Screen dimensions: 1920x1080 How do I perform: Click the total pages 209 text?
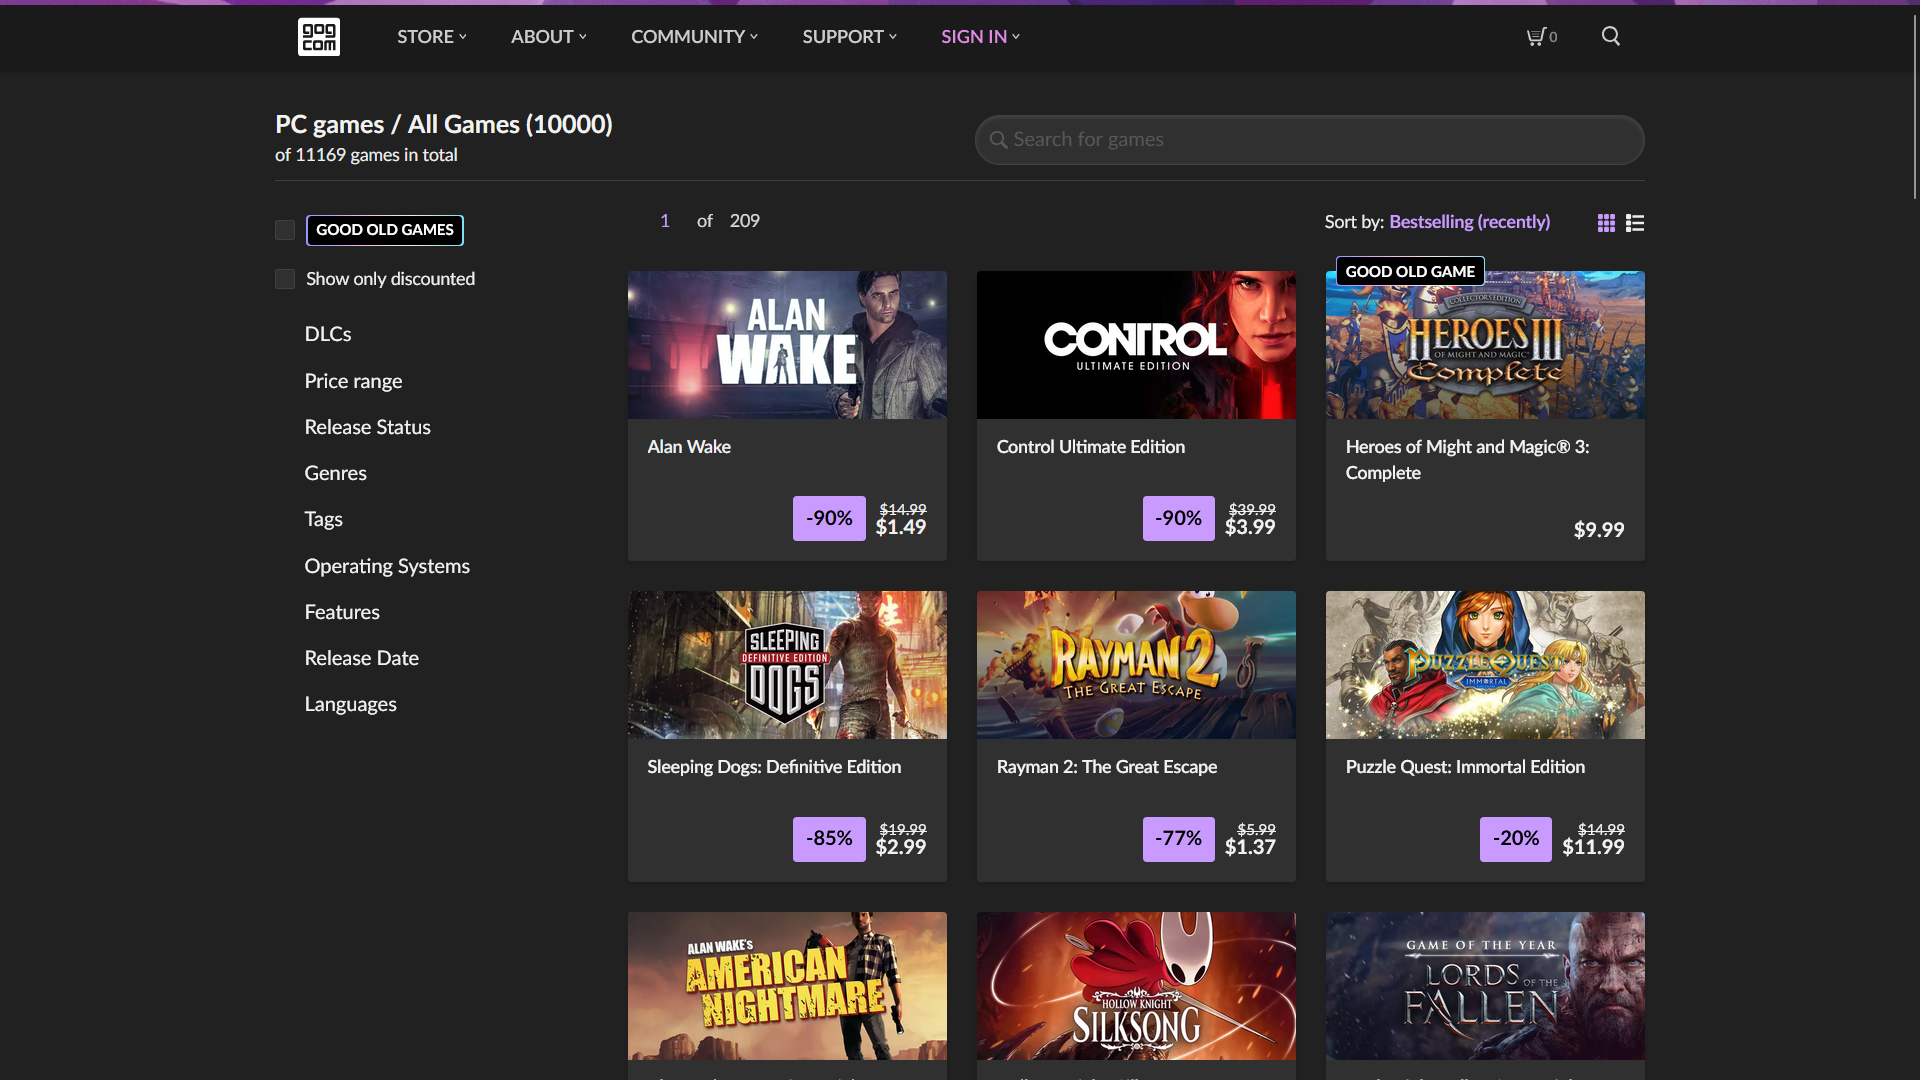[x=744, y=221]
